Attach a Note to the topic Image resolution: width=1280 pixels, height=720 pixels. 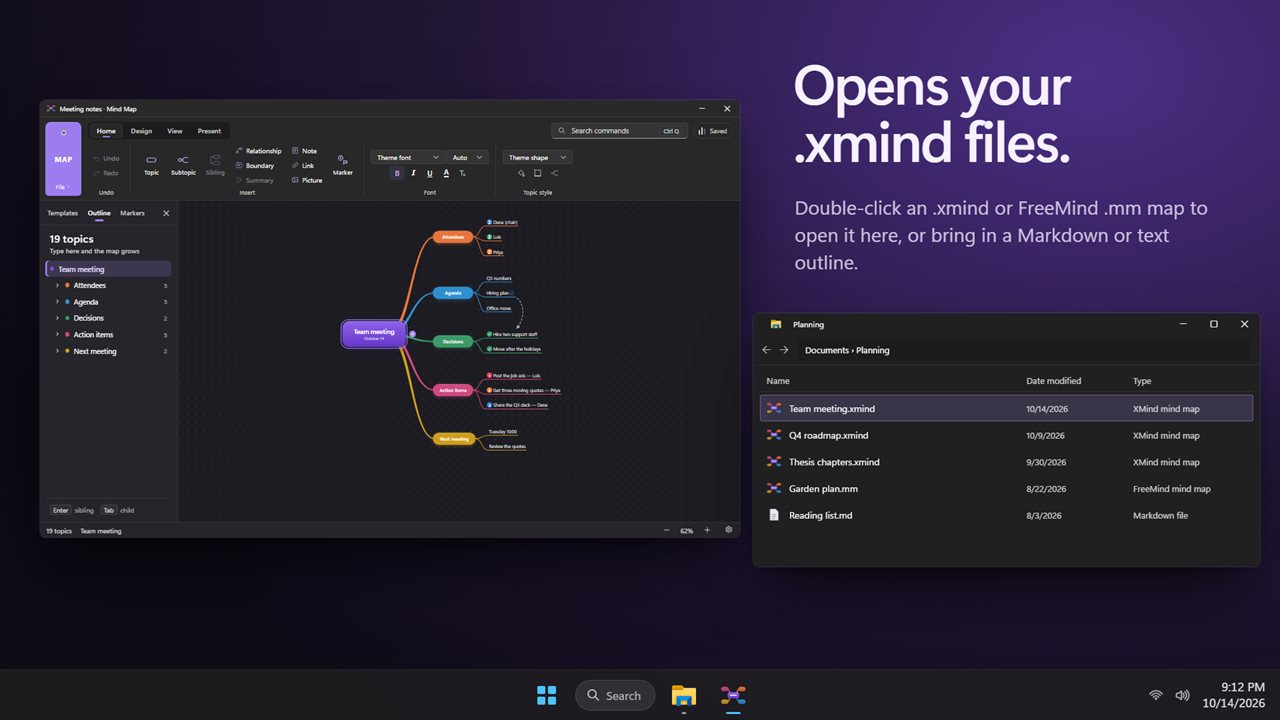pyautogui.click(x=304, y=151)
